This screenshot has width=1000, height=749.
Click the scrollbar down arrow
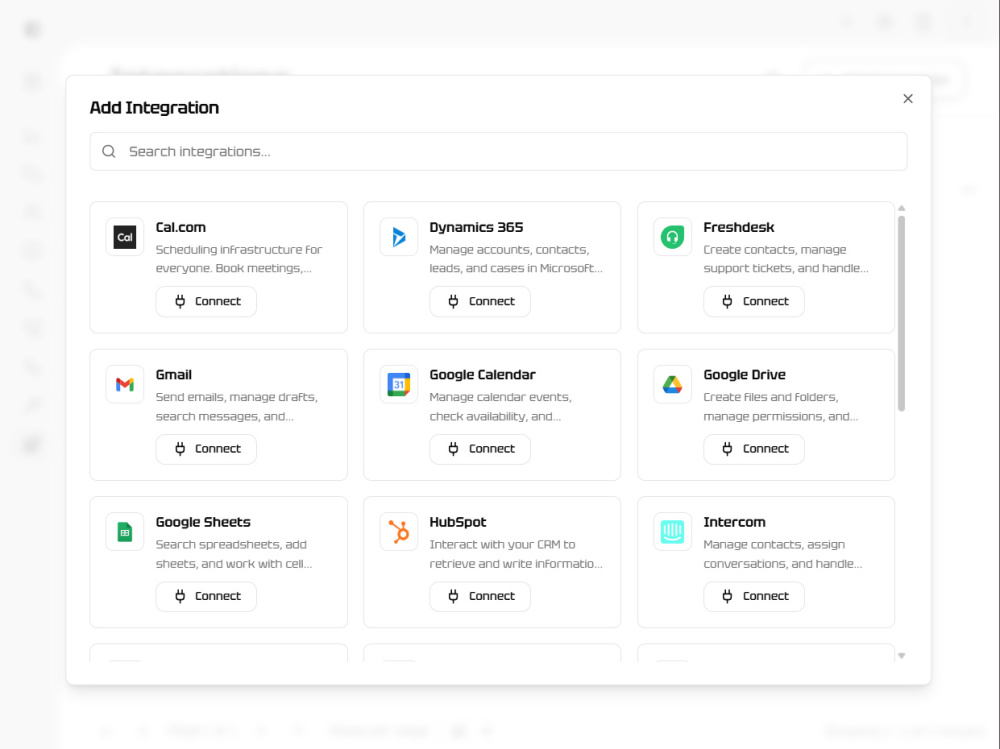(901, 655)
